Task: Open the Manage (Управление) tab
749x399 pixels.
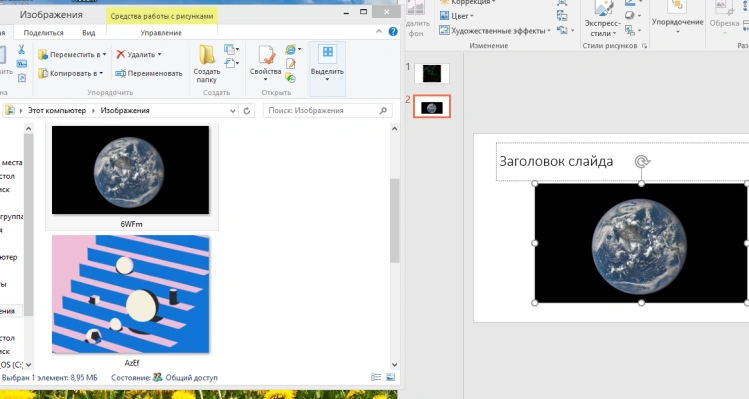Action: 161,33
